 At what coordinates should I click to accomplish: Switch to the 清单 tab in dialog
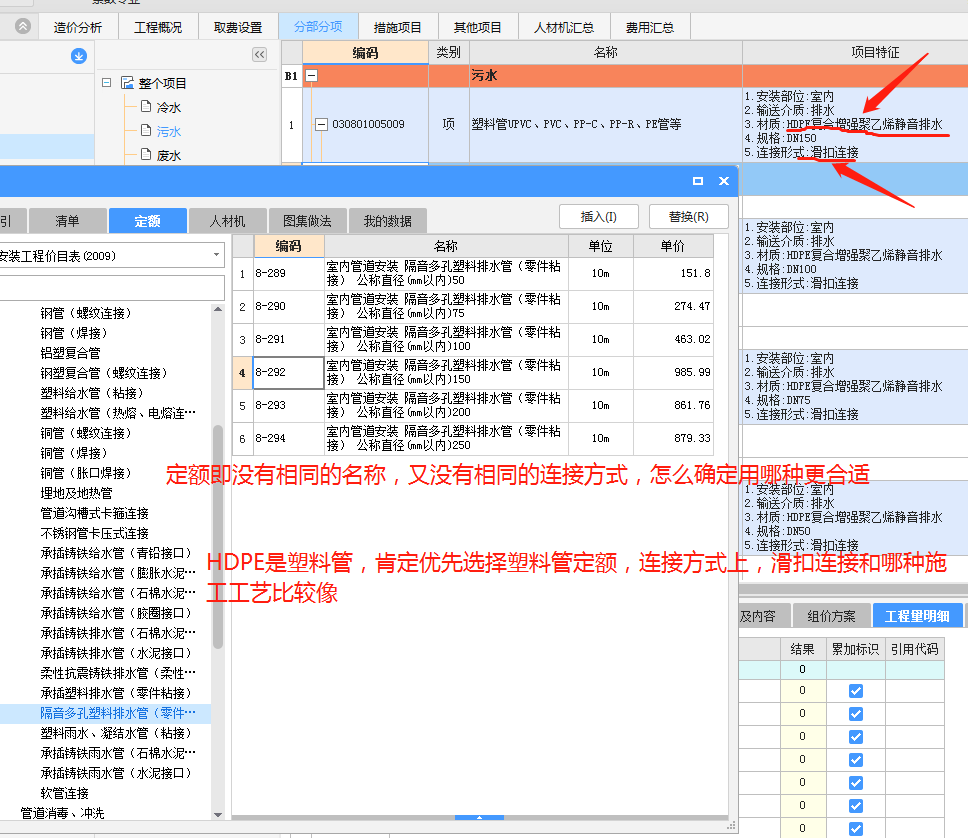(x=67, y=221)
